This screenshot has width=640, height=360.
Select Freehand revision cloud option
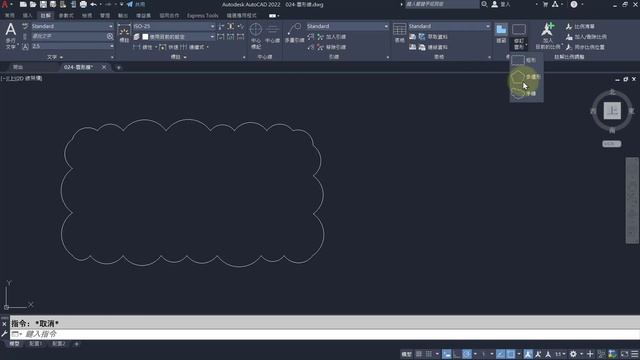tap(526, 93)
